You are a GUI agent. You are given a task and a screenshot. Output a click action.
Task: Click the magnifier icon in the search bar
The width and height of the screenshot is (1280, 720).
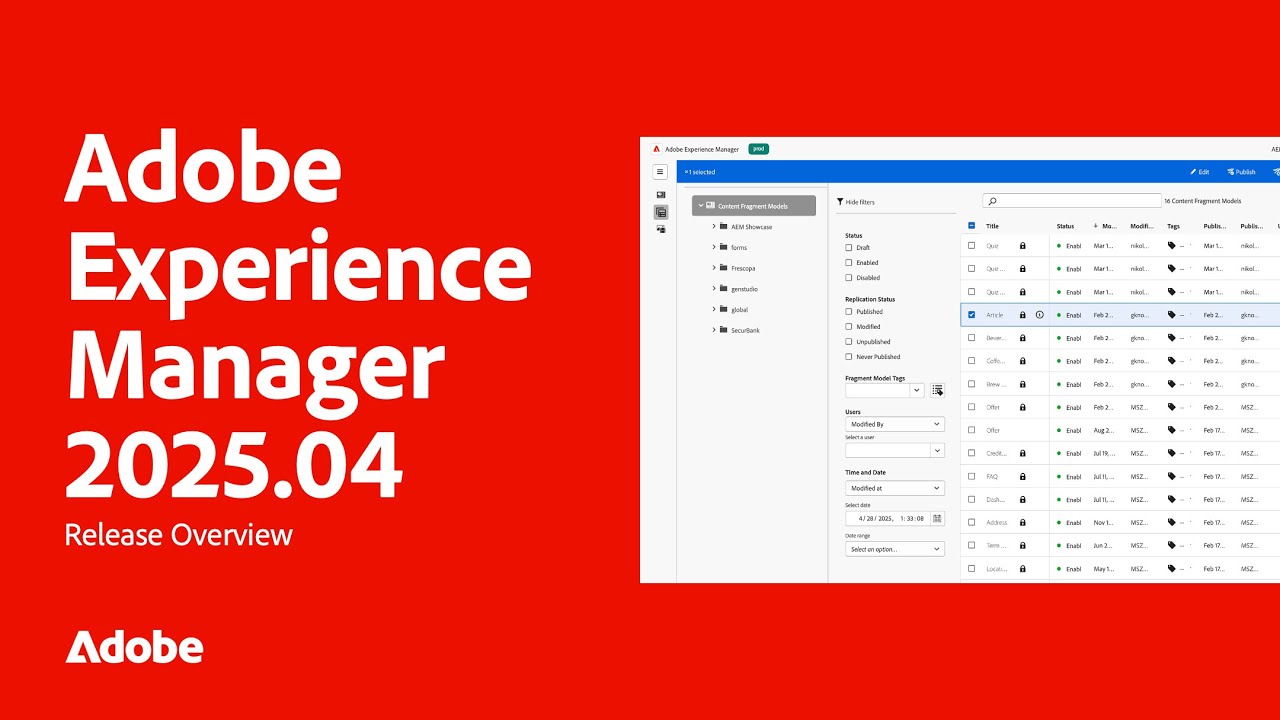click(x=991, y=201)
